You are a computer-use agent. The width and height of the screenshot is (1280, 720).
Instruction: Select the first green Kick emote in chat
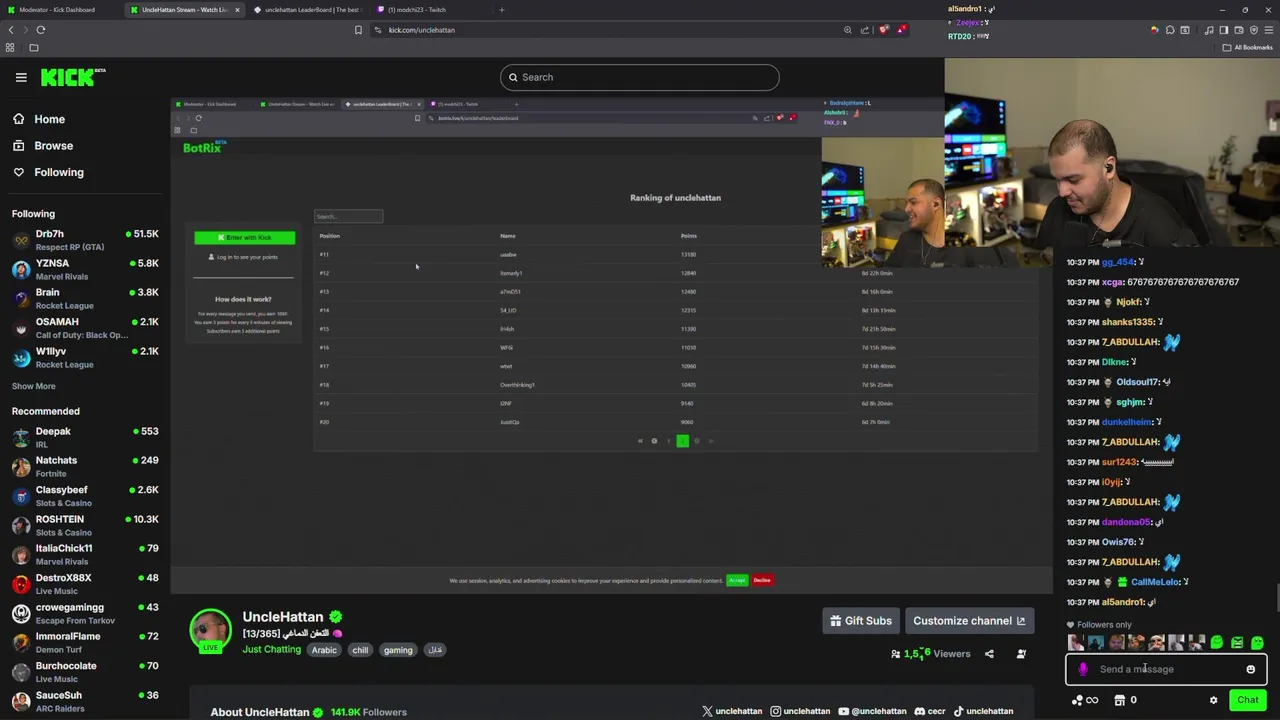point(1216,643)
